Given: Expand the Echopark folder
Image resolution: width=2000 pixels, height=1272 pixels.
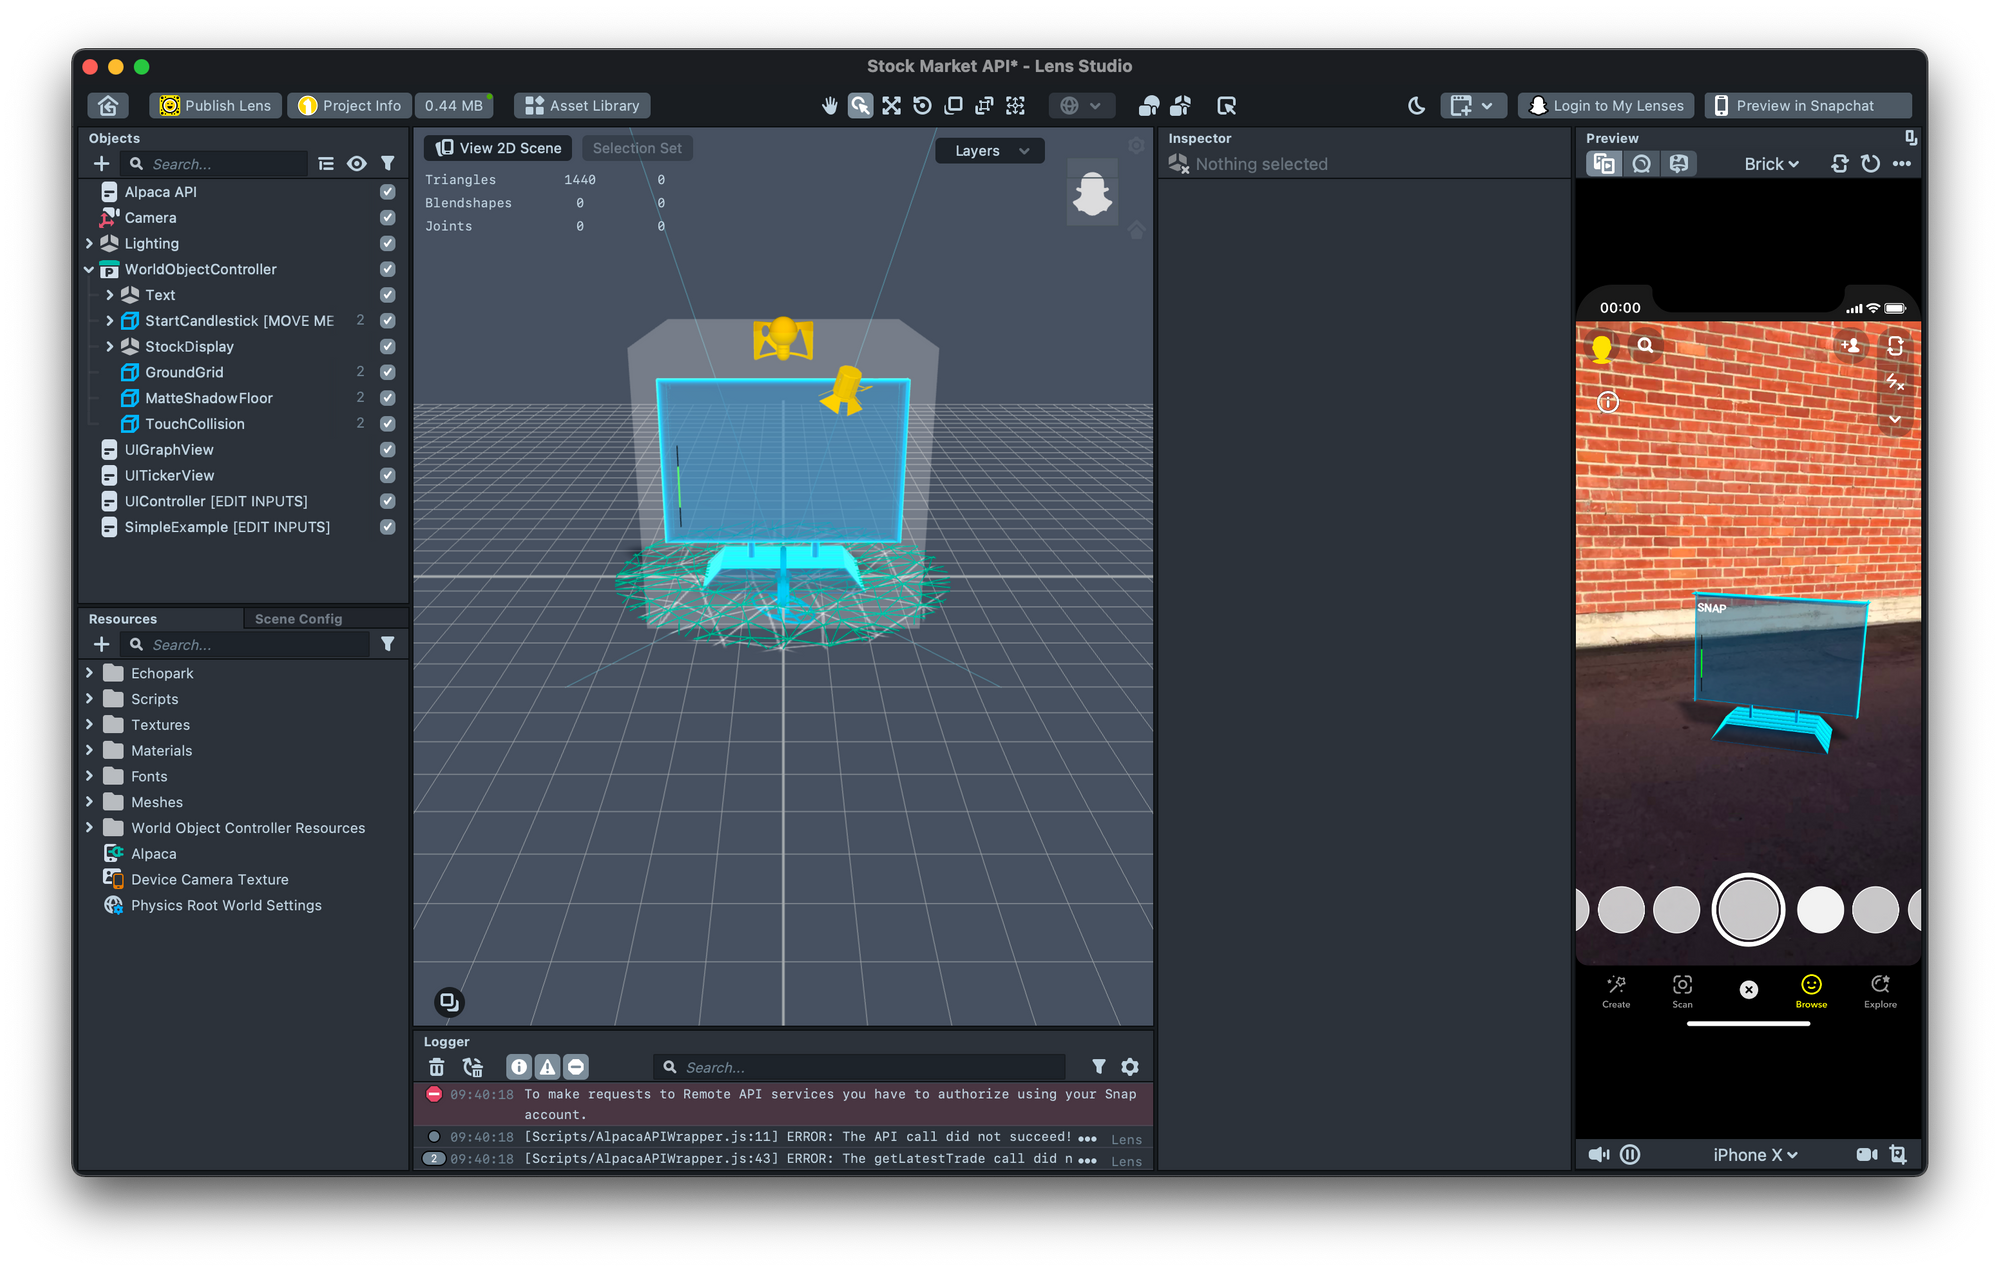Looking at the screenshot, I should (89, 673).
